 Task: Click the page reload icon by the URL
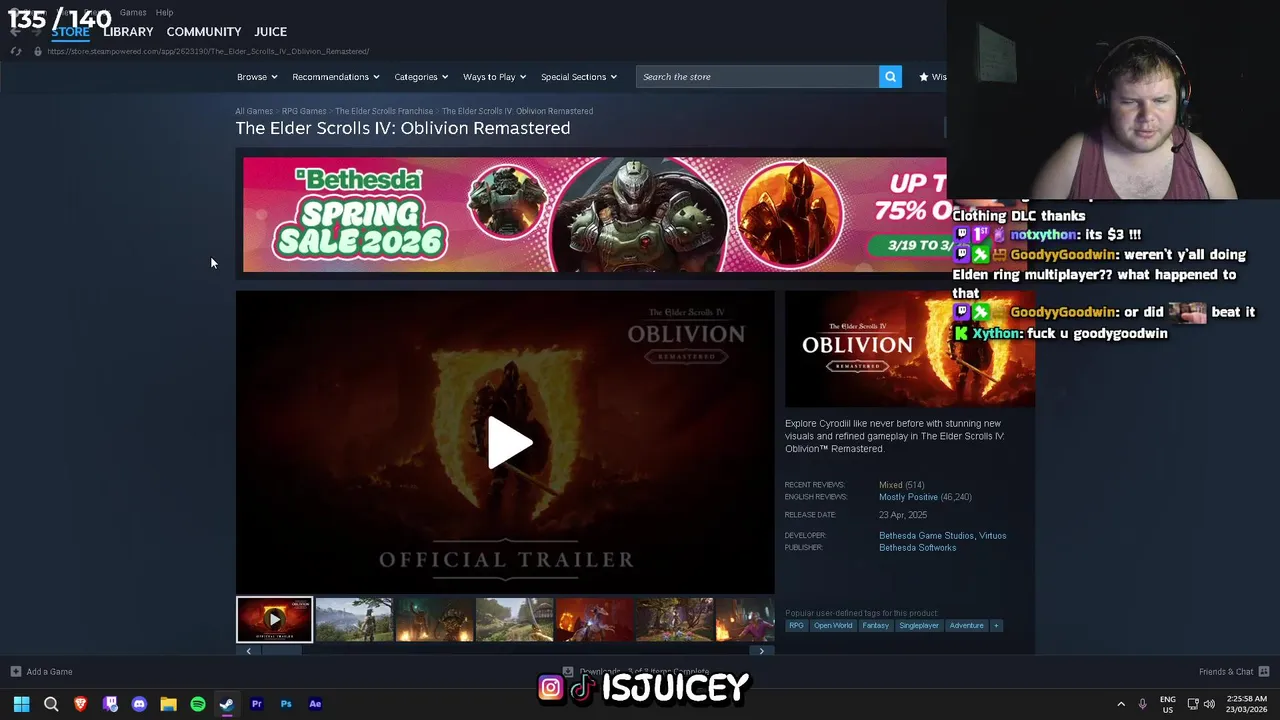[x=16, y=51]
